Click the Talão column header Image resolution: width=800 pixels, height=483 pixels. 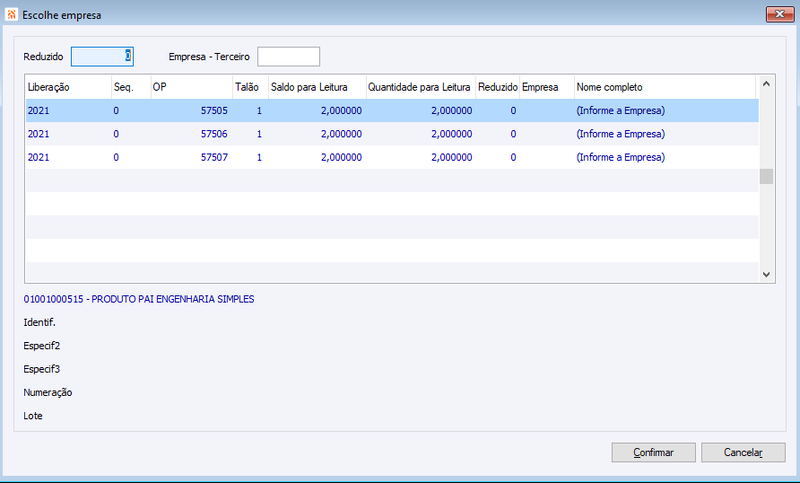(x=251, y=87)
